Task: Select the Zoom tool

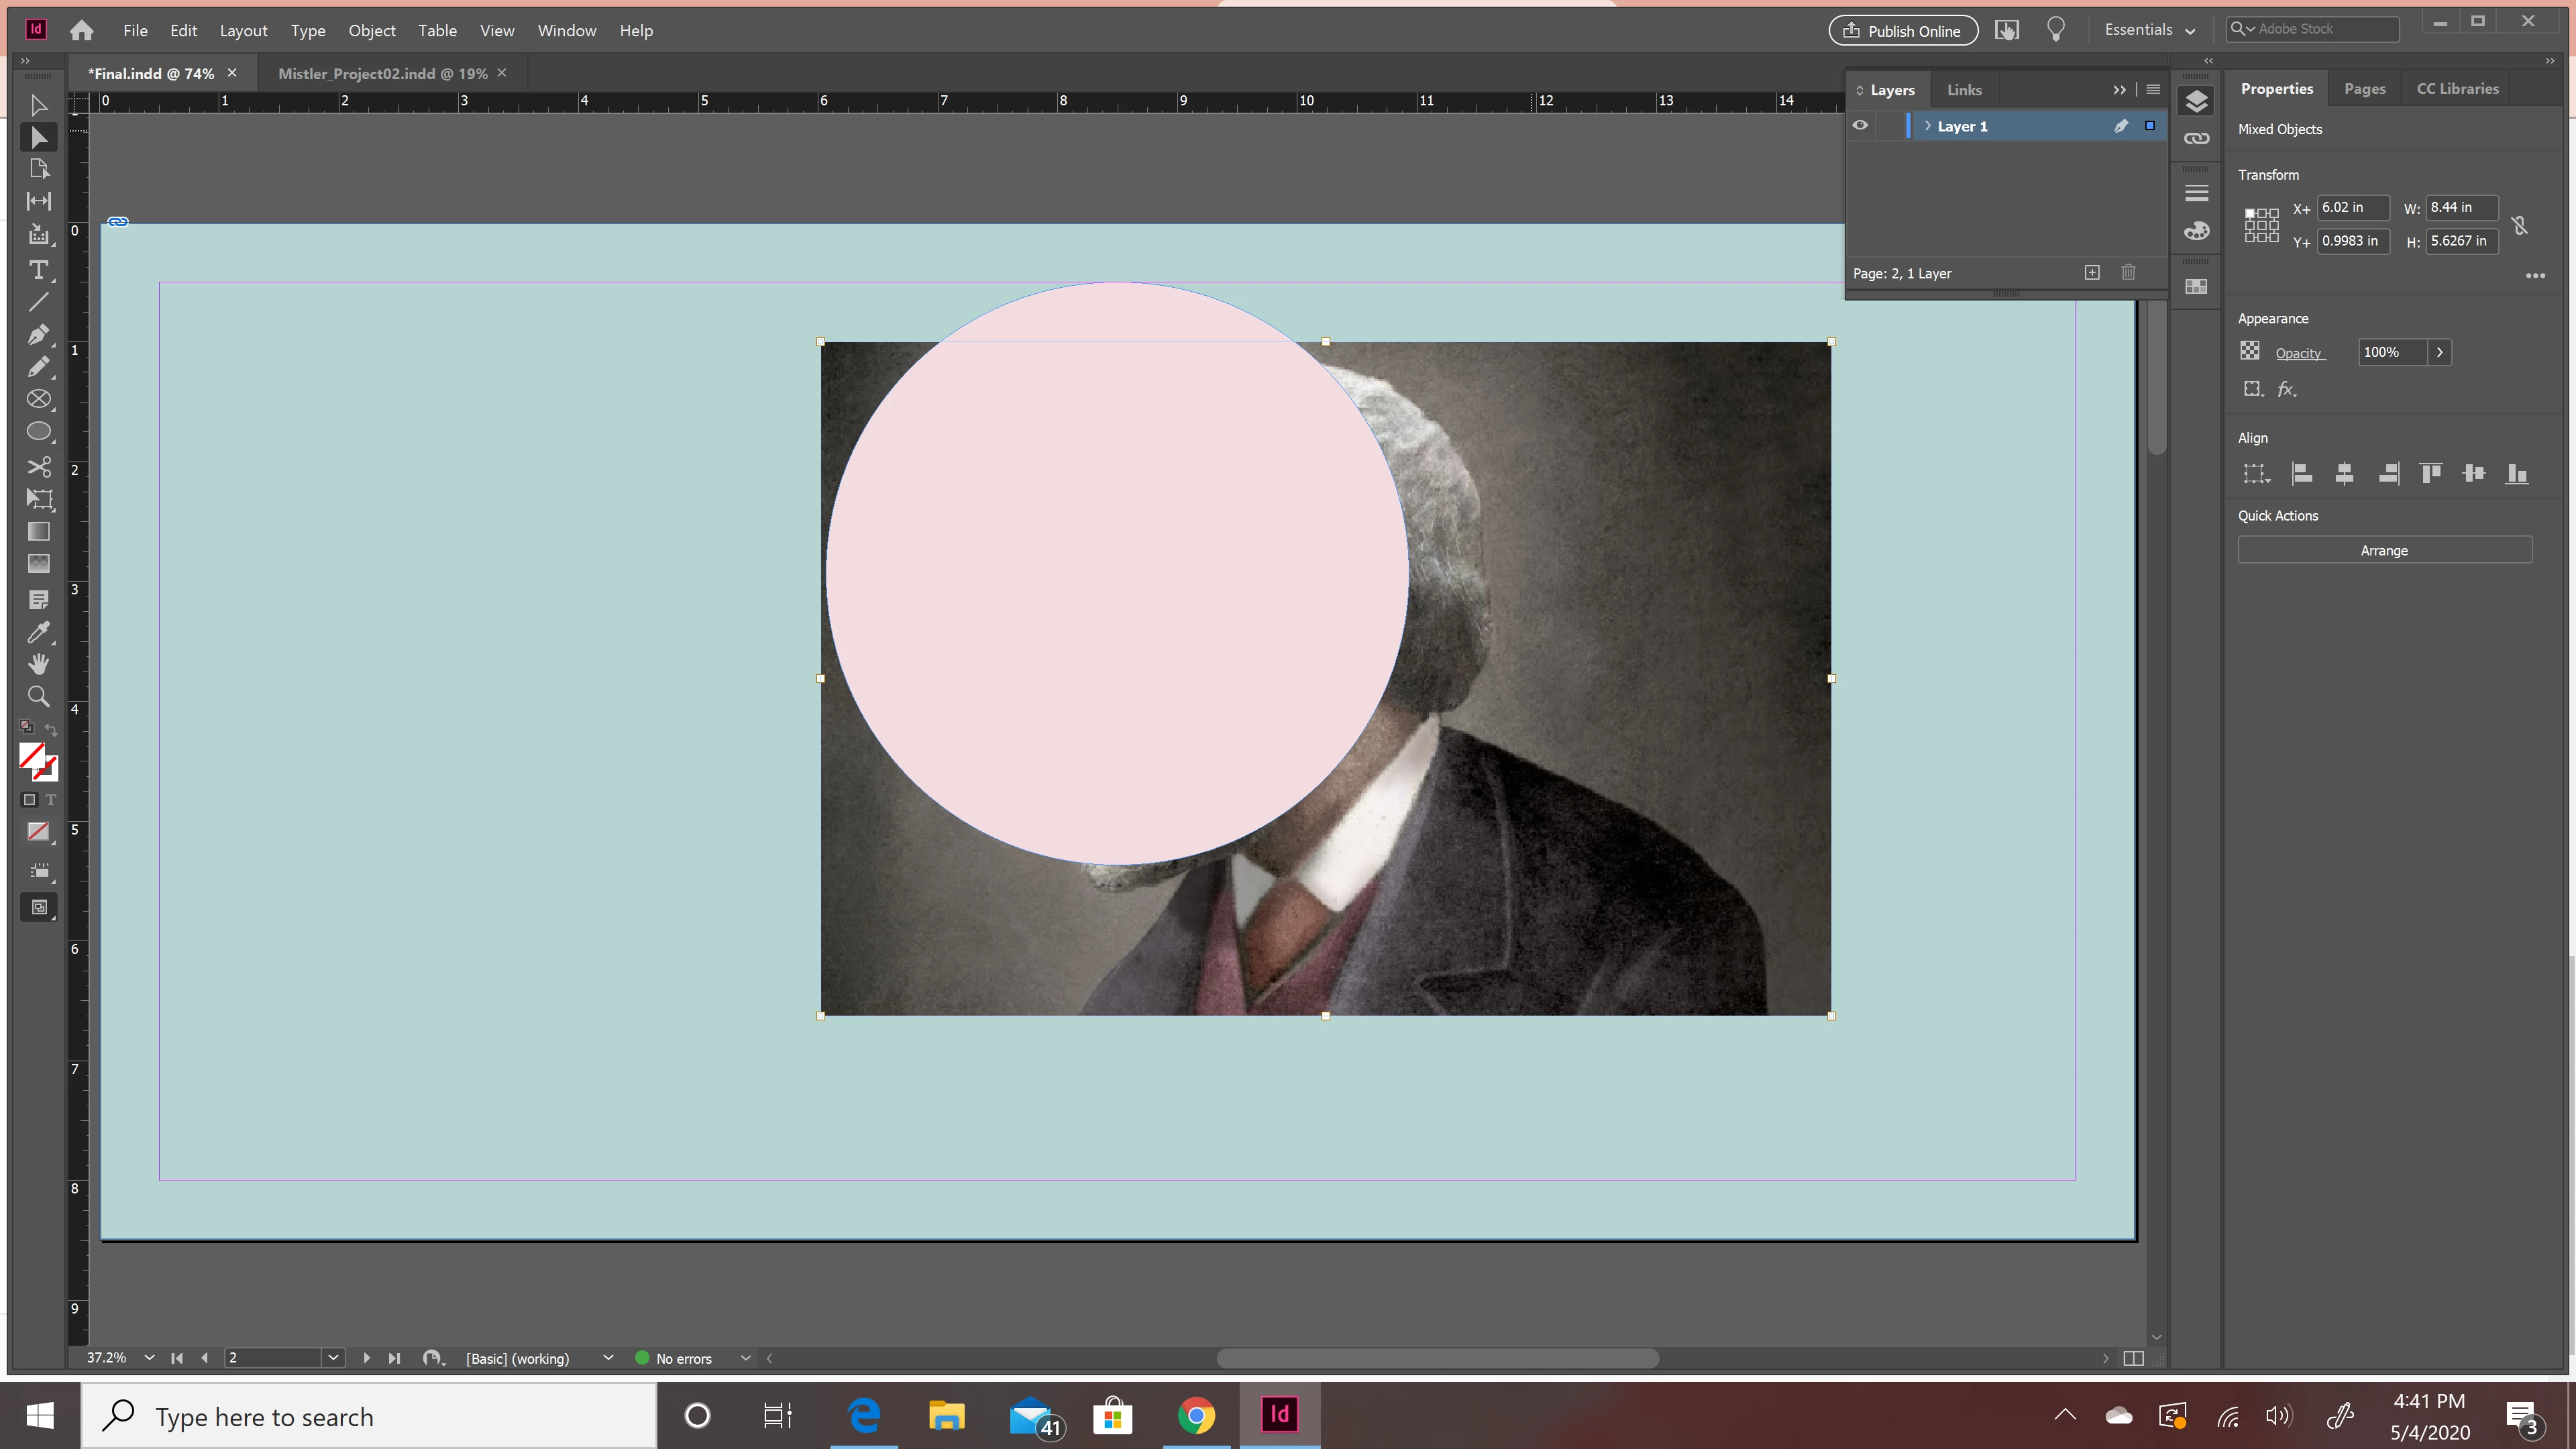Action: tap(38, 696)
